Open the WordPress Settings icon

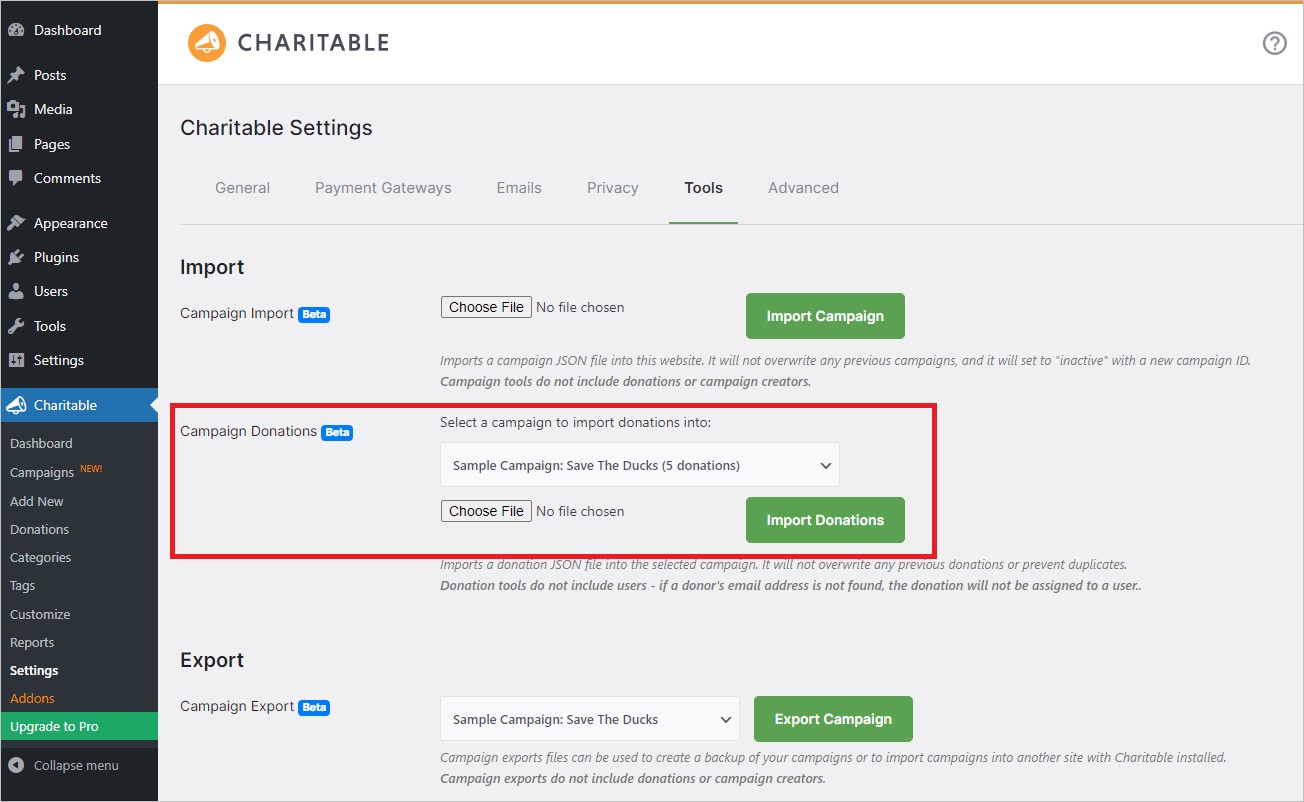pyautogui.click(x=18, y=360)
